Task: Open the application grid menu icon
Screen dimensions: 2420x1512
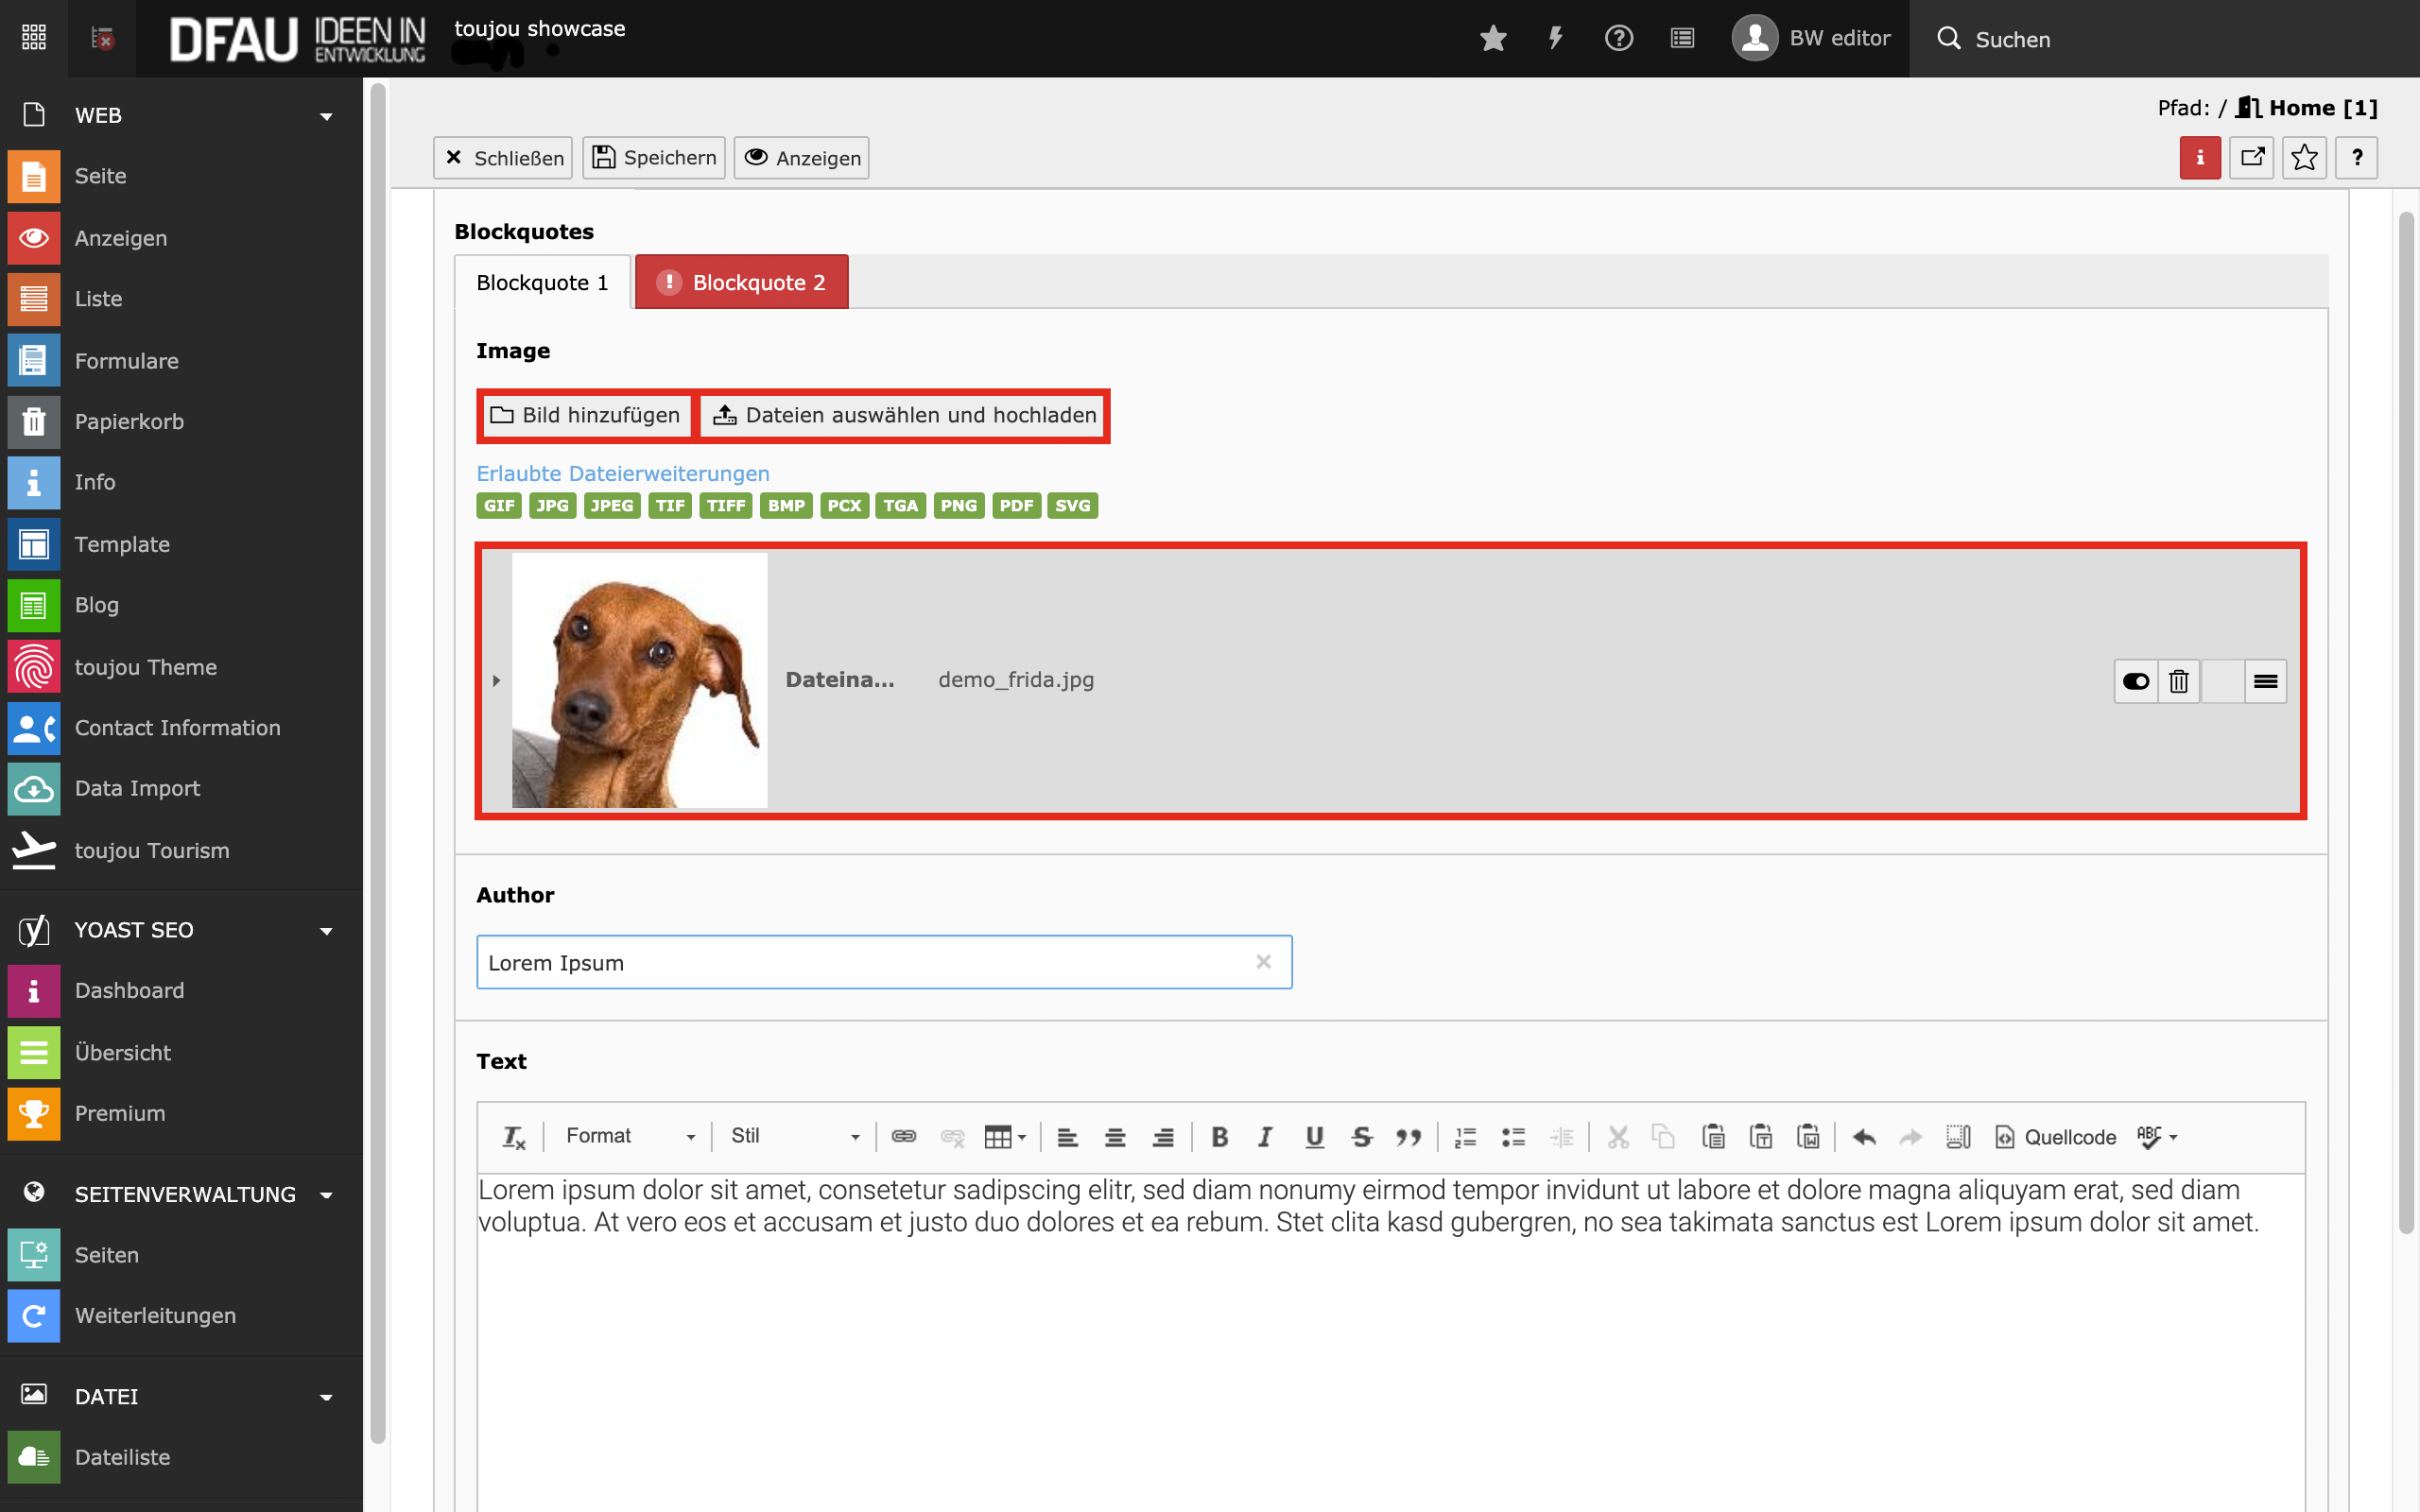Action: point(34,38)
